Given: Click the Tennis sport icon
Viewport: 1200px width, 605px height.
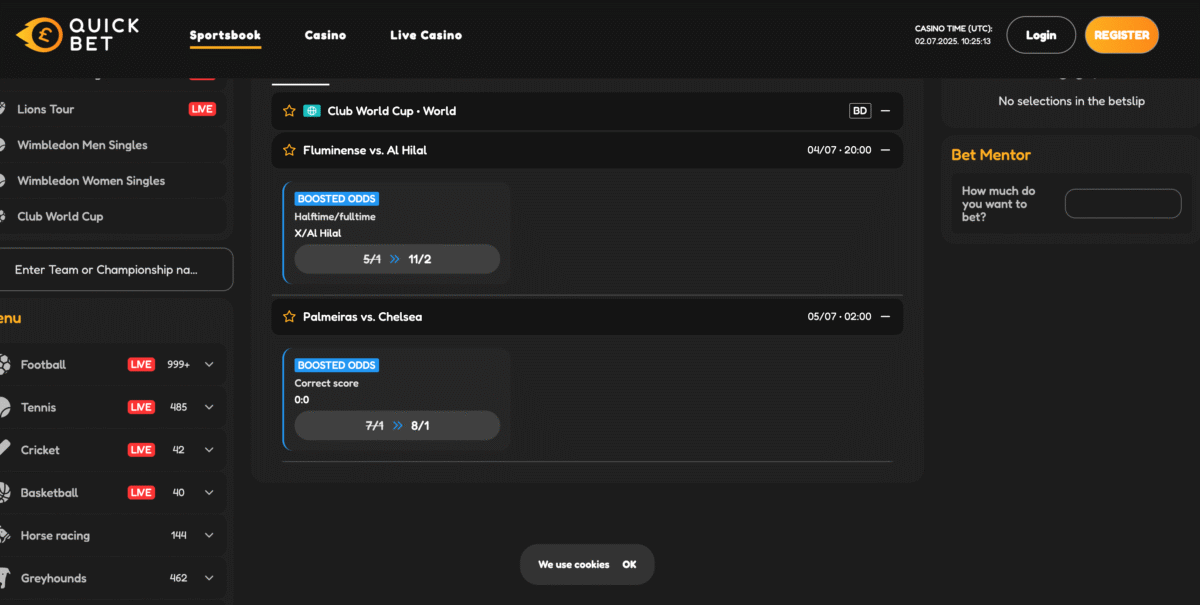Looking at the screenshot, I should coord(4,408).
